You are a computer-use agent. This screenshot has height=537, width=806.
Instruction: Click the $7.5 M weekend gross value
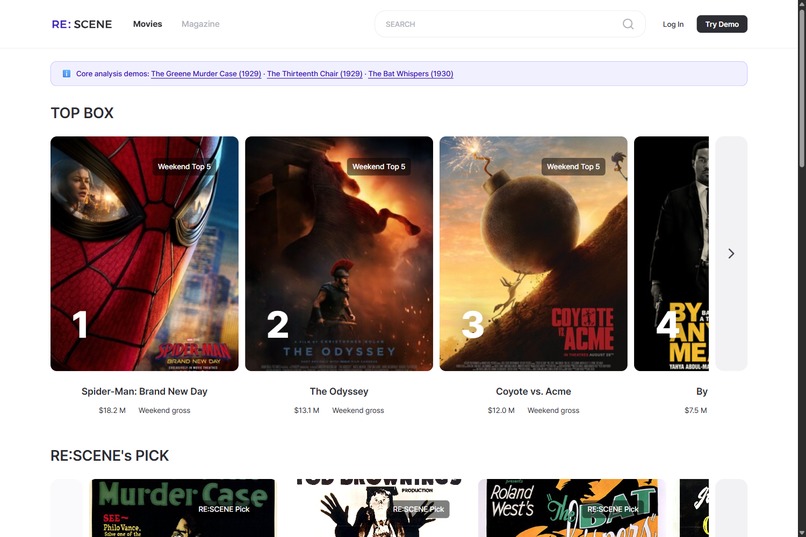click(x=695, y=411)
